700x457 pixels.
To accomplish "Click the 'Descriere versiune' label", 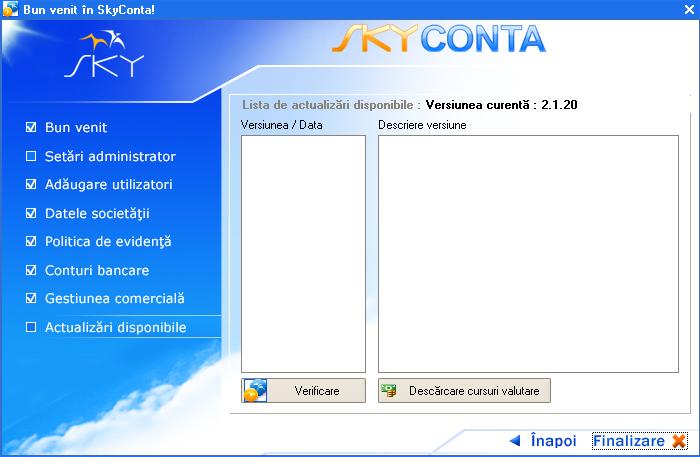I will coord(422,125).
